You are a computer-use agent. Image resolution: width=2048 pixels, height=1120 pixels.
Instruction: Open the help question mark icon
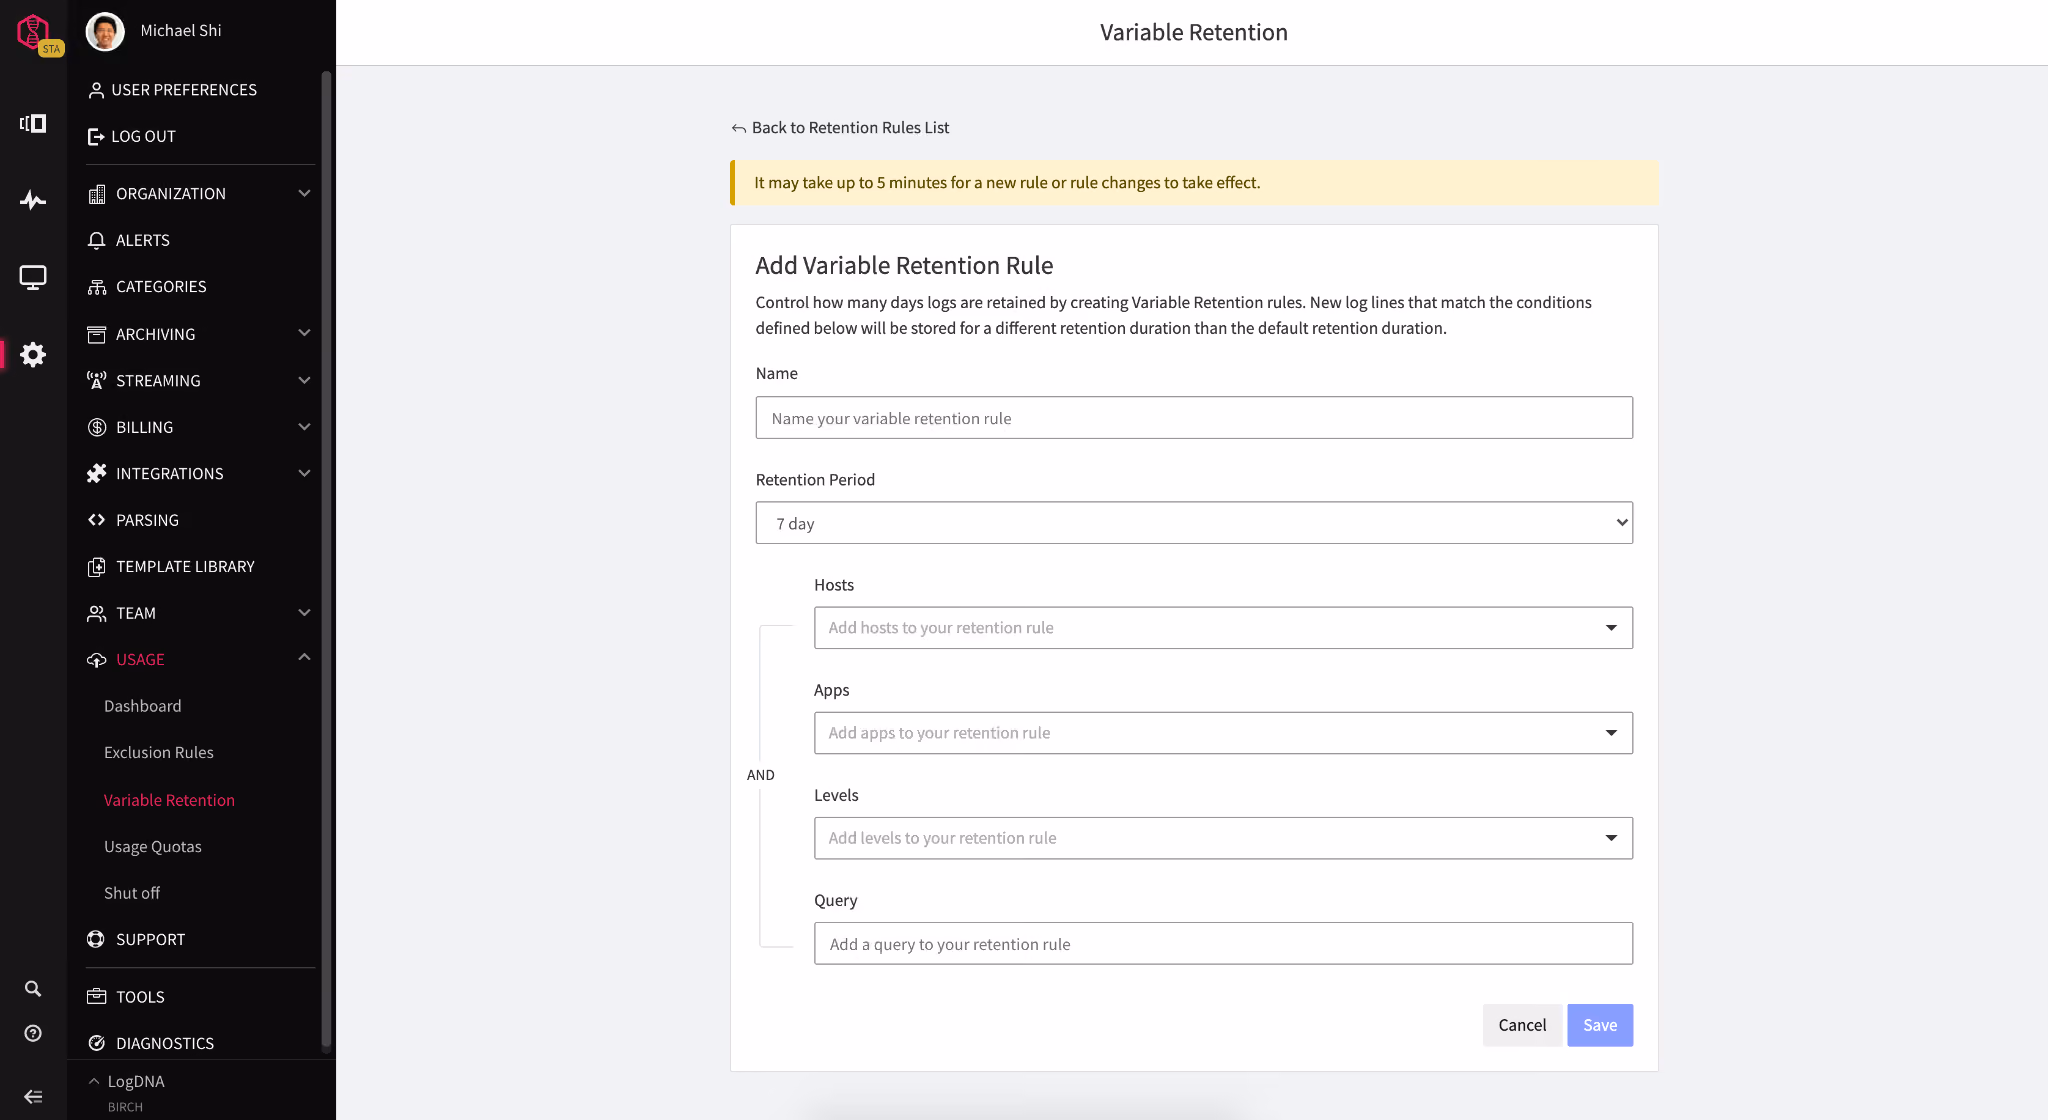tap(33, 1033)
